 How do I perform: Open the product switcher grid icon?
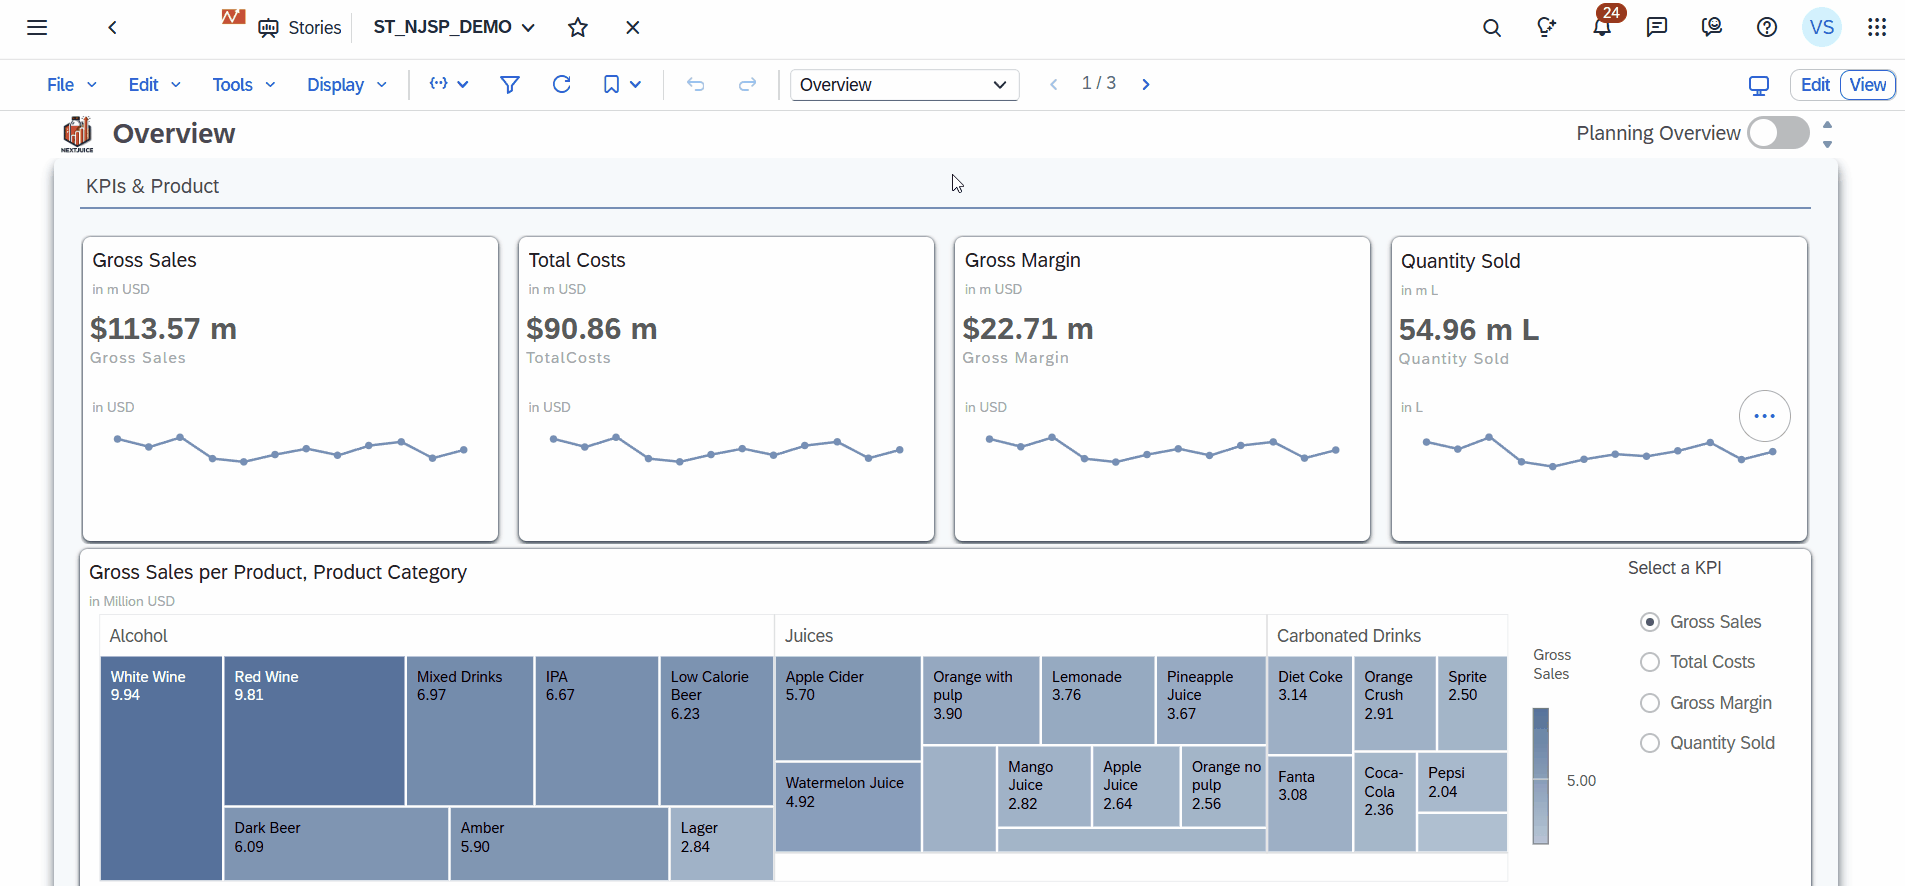1877,28
